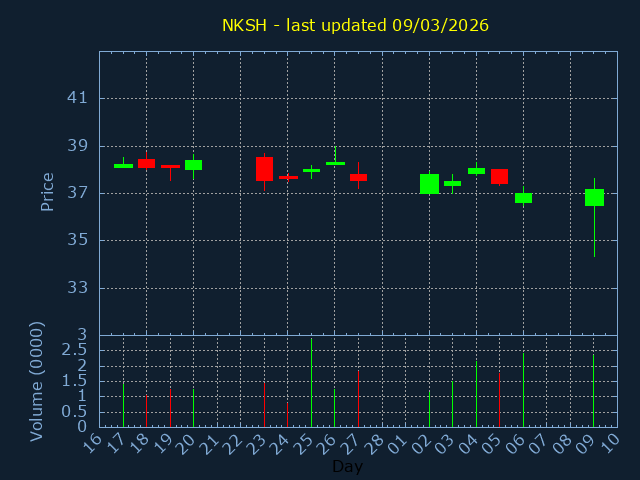Click the red candlestick on day 27
The image size is (640, 480).
coord(358,177)
